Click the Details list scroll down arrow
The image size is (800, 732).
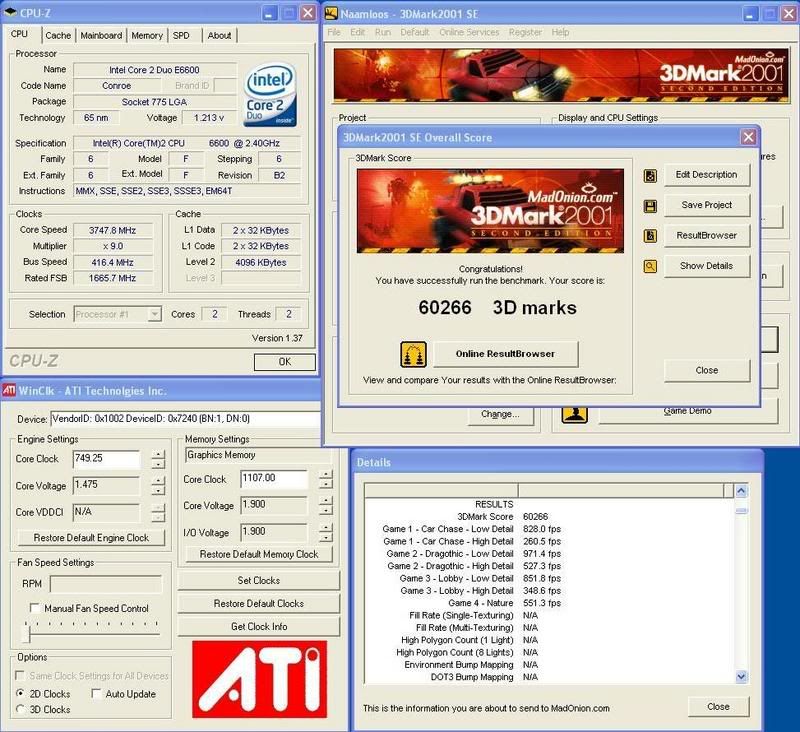(741, 676)
